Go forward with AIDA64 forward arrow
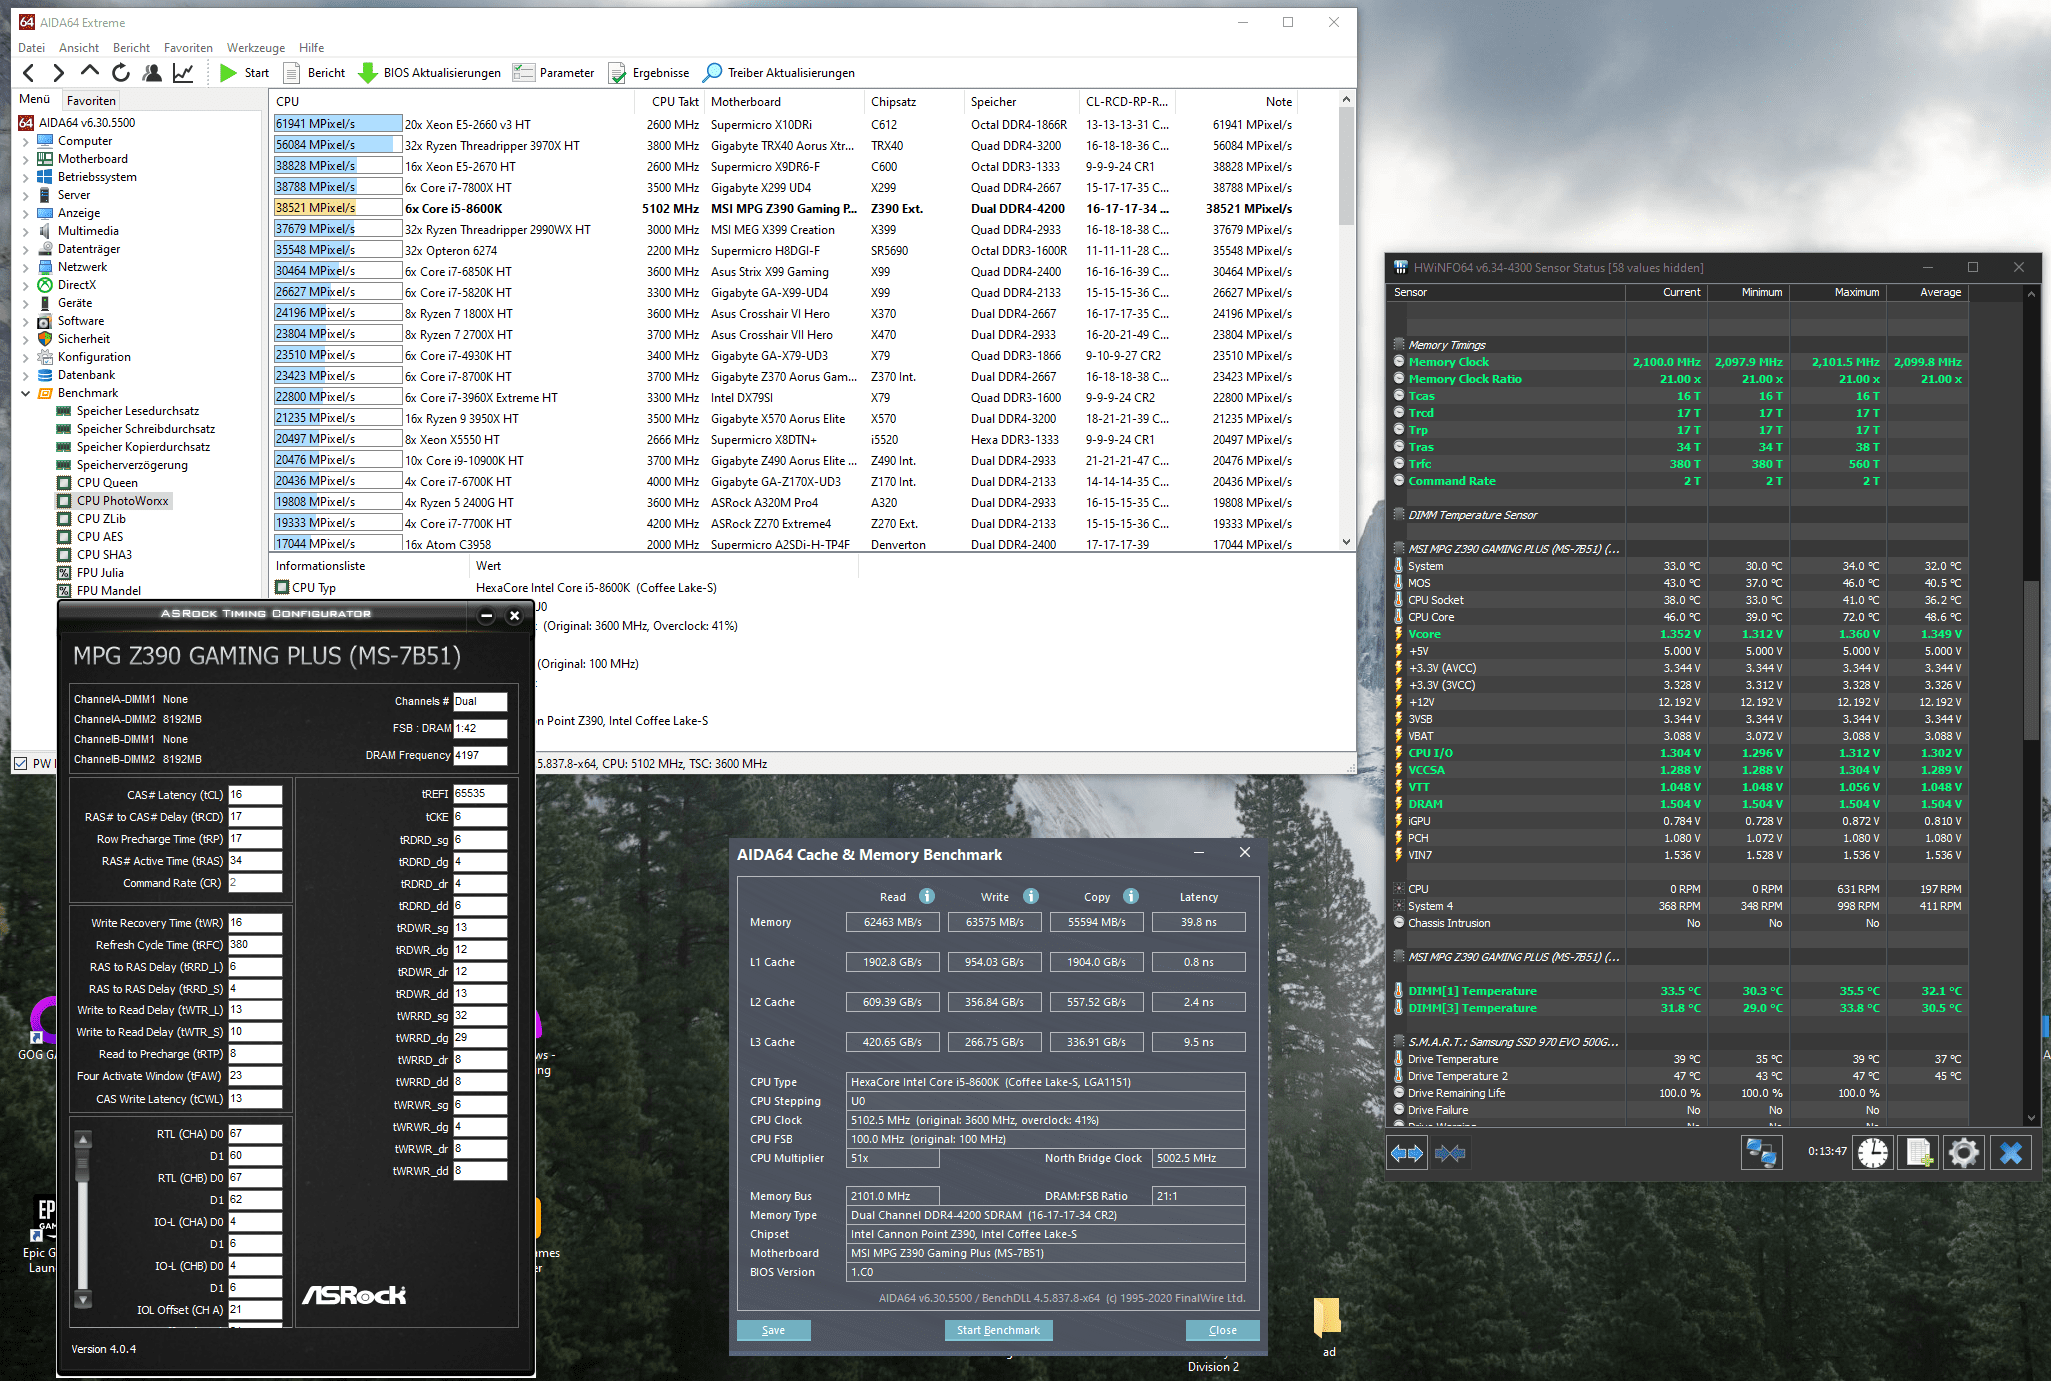 (58, 73)
